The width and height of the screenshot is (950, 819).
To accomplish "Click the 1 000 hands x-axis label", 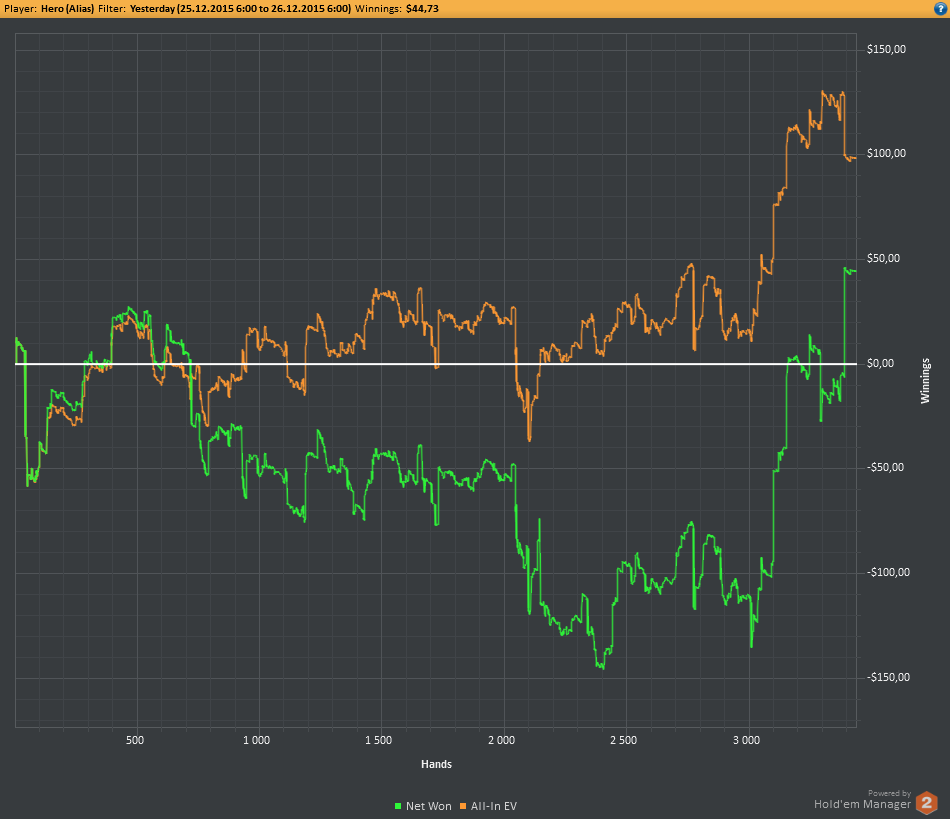I will coord(257,740).
